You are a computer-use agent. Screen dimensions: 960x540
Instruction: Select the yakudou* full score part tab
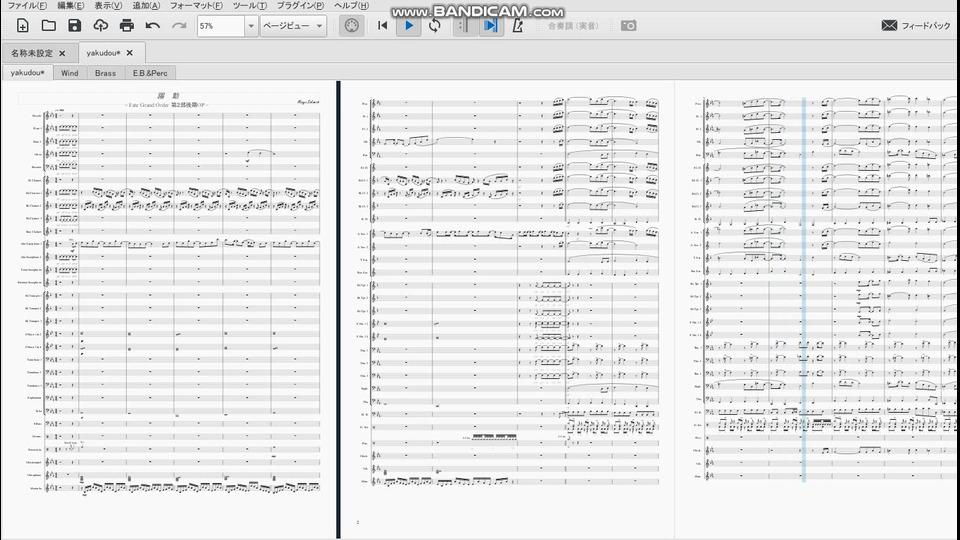pos(28,73)
